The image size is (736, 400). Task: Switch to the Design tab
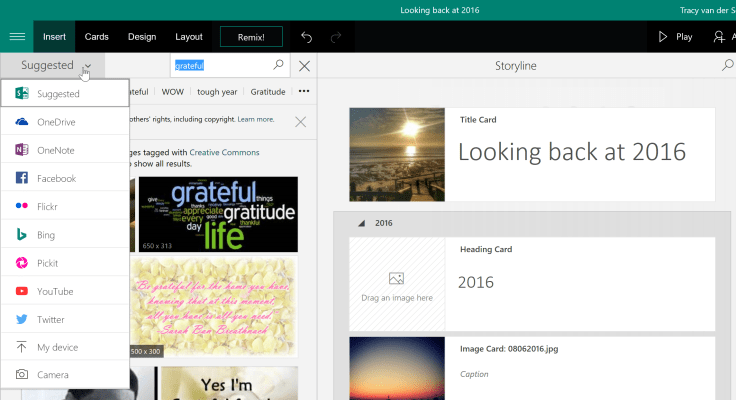[x=142, y=37]
